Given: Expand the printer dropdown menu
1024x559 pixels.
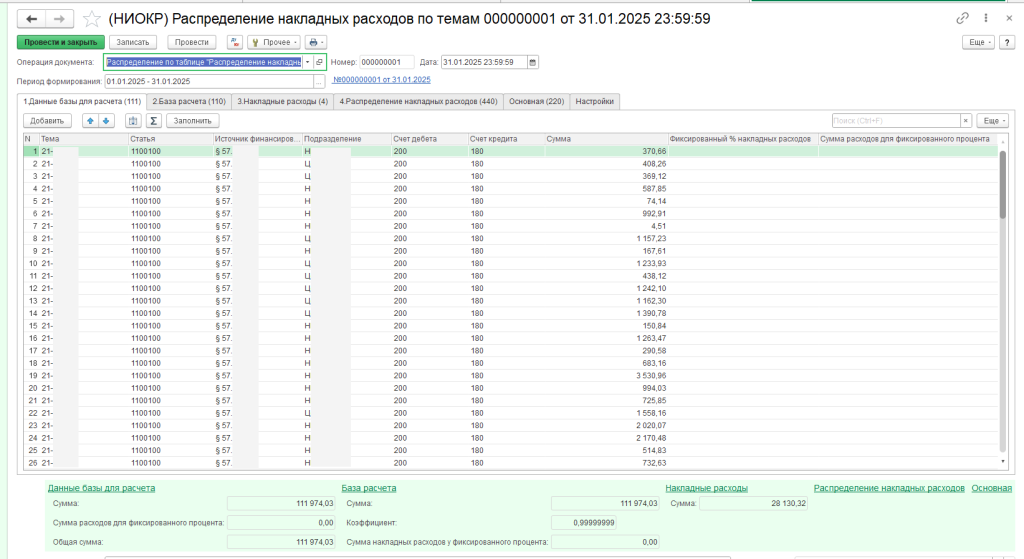Looking at the screenshot, I should click(x=316, y=42).
